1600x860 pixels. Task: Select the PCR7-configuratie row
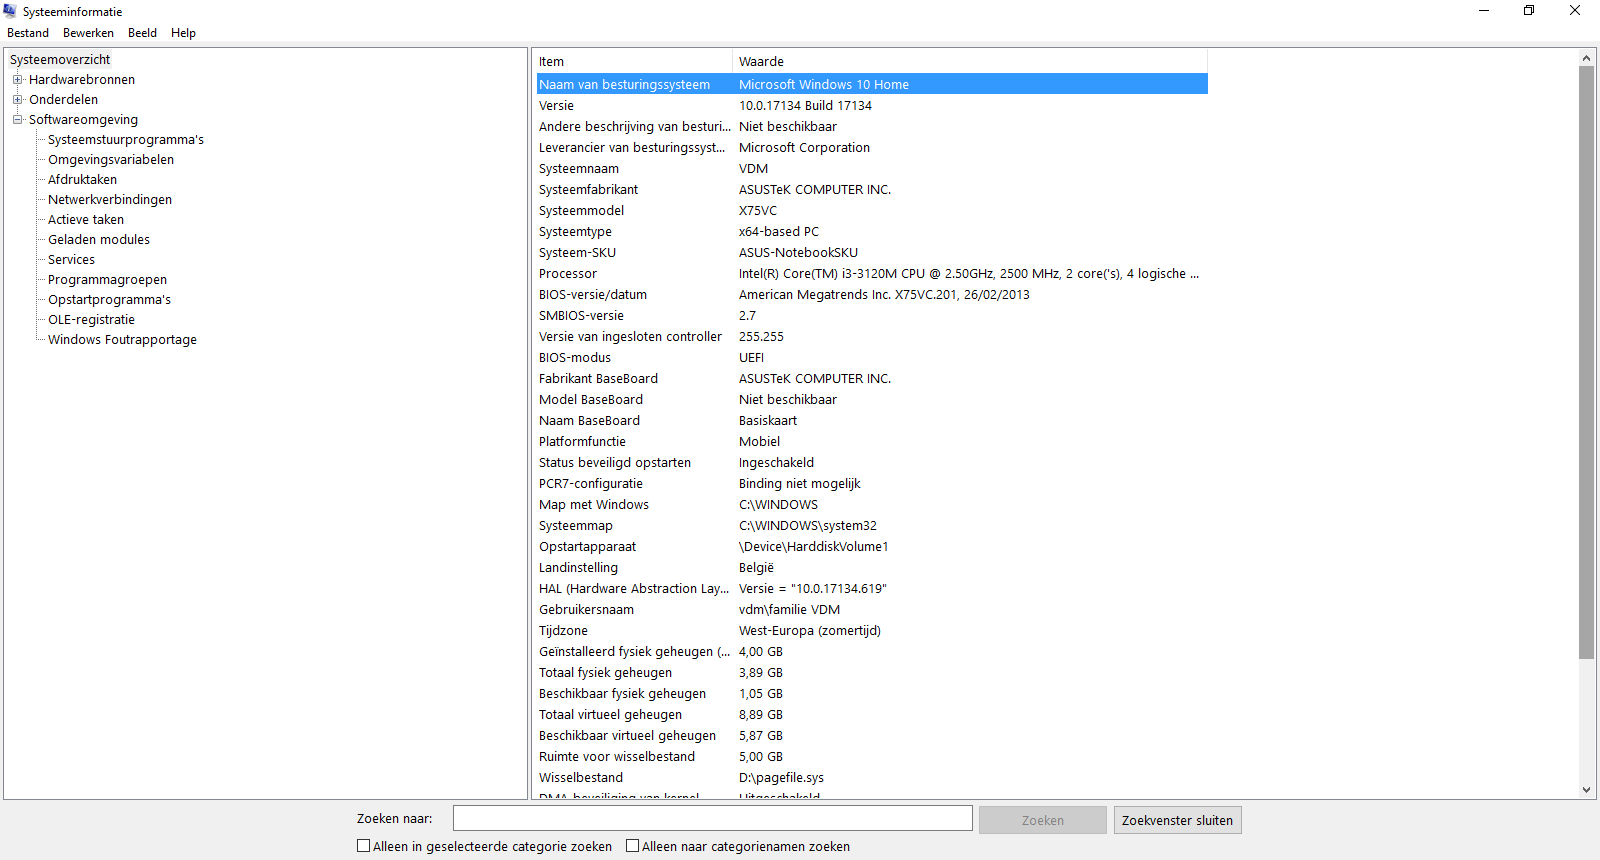[872, 484]
